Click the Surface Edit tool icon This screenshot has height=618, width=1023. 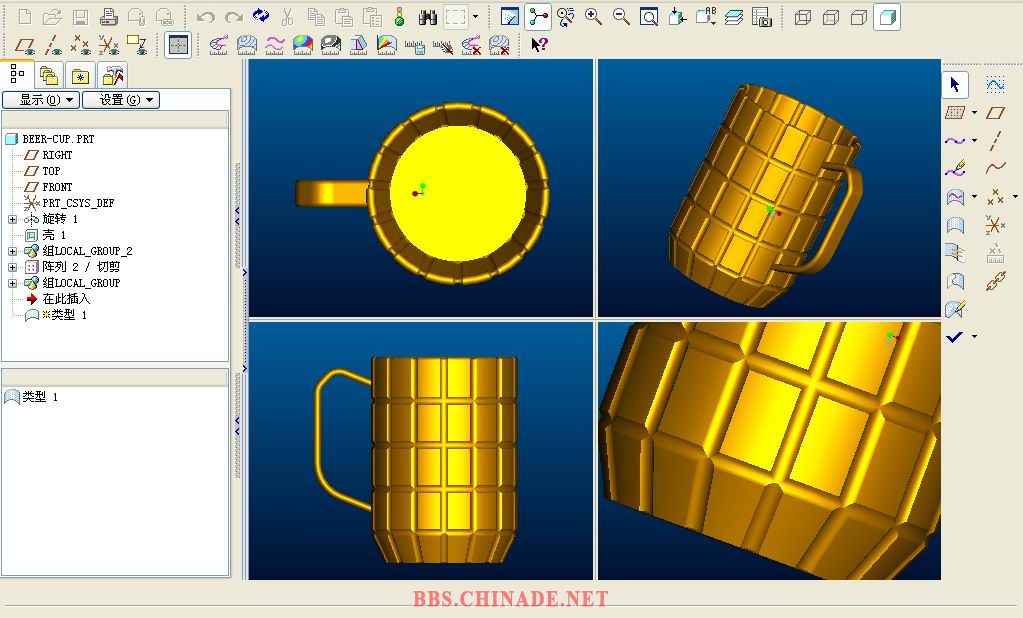click(955, 309)
